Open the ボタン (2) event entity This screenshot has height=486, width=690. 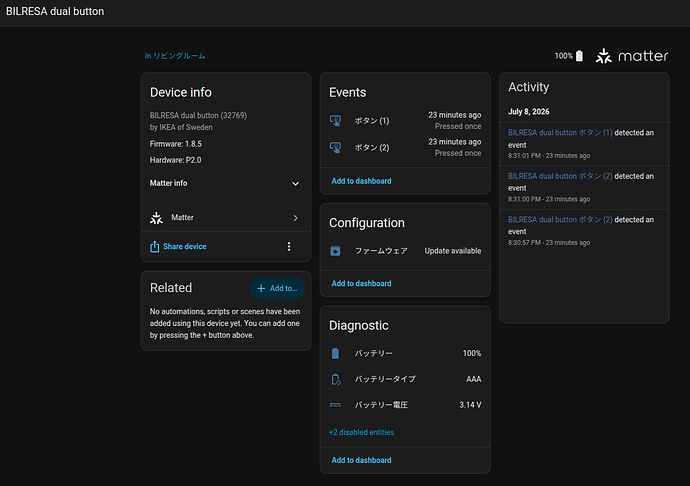click(x=405, y=147)
